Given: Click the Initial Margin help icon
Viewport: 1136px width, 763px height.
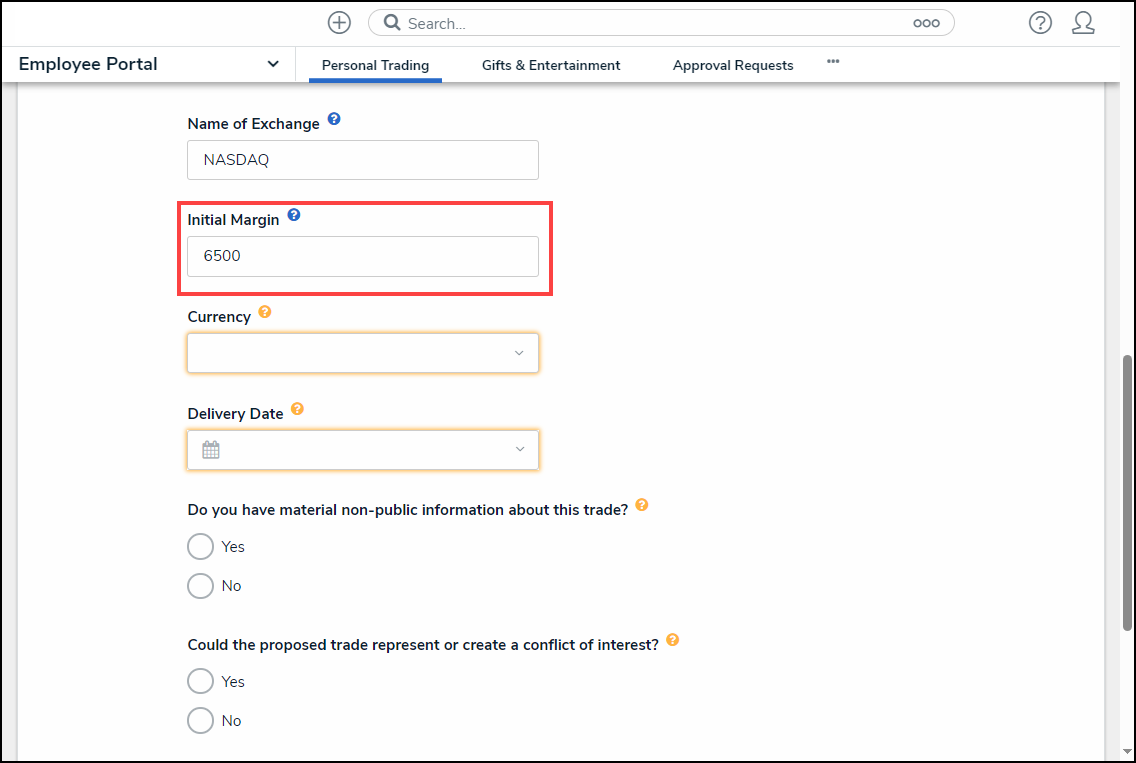Looking at the screenshot, I should coord(294,215).
